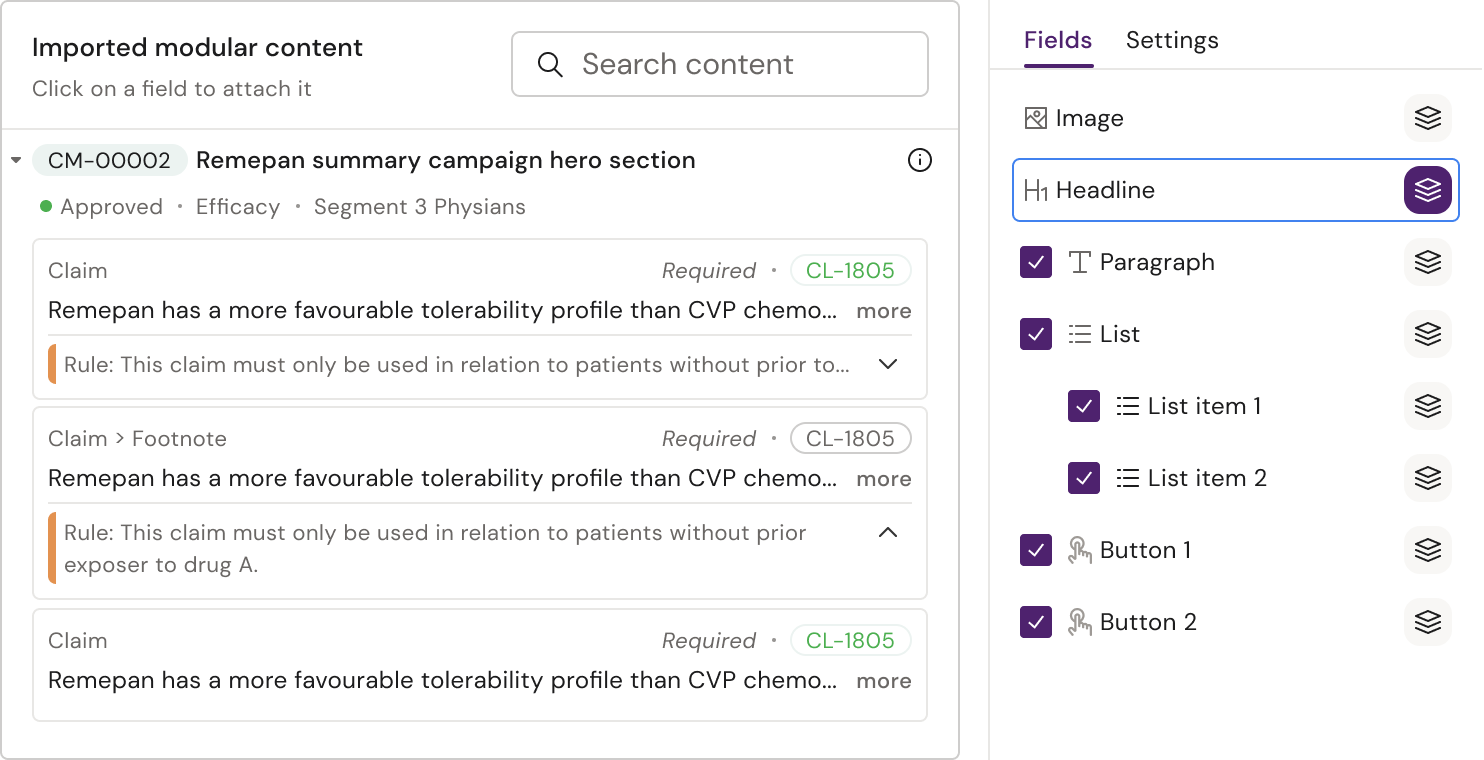Viewport: 1484px width, 760px height.
Task: Click "more" on the Claim > Footnote text
Action: [884, 479]
